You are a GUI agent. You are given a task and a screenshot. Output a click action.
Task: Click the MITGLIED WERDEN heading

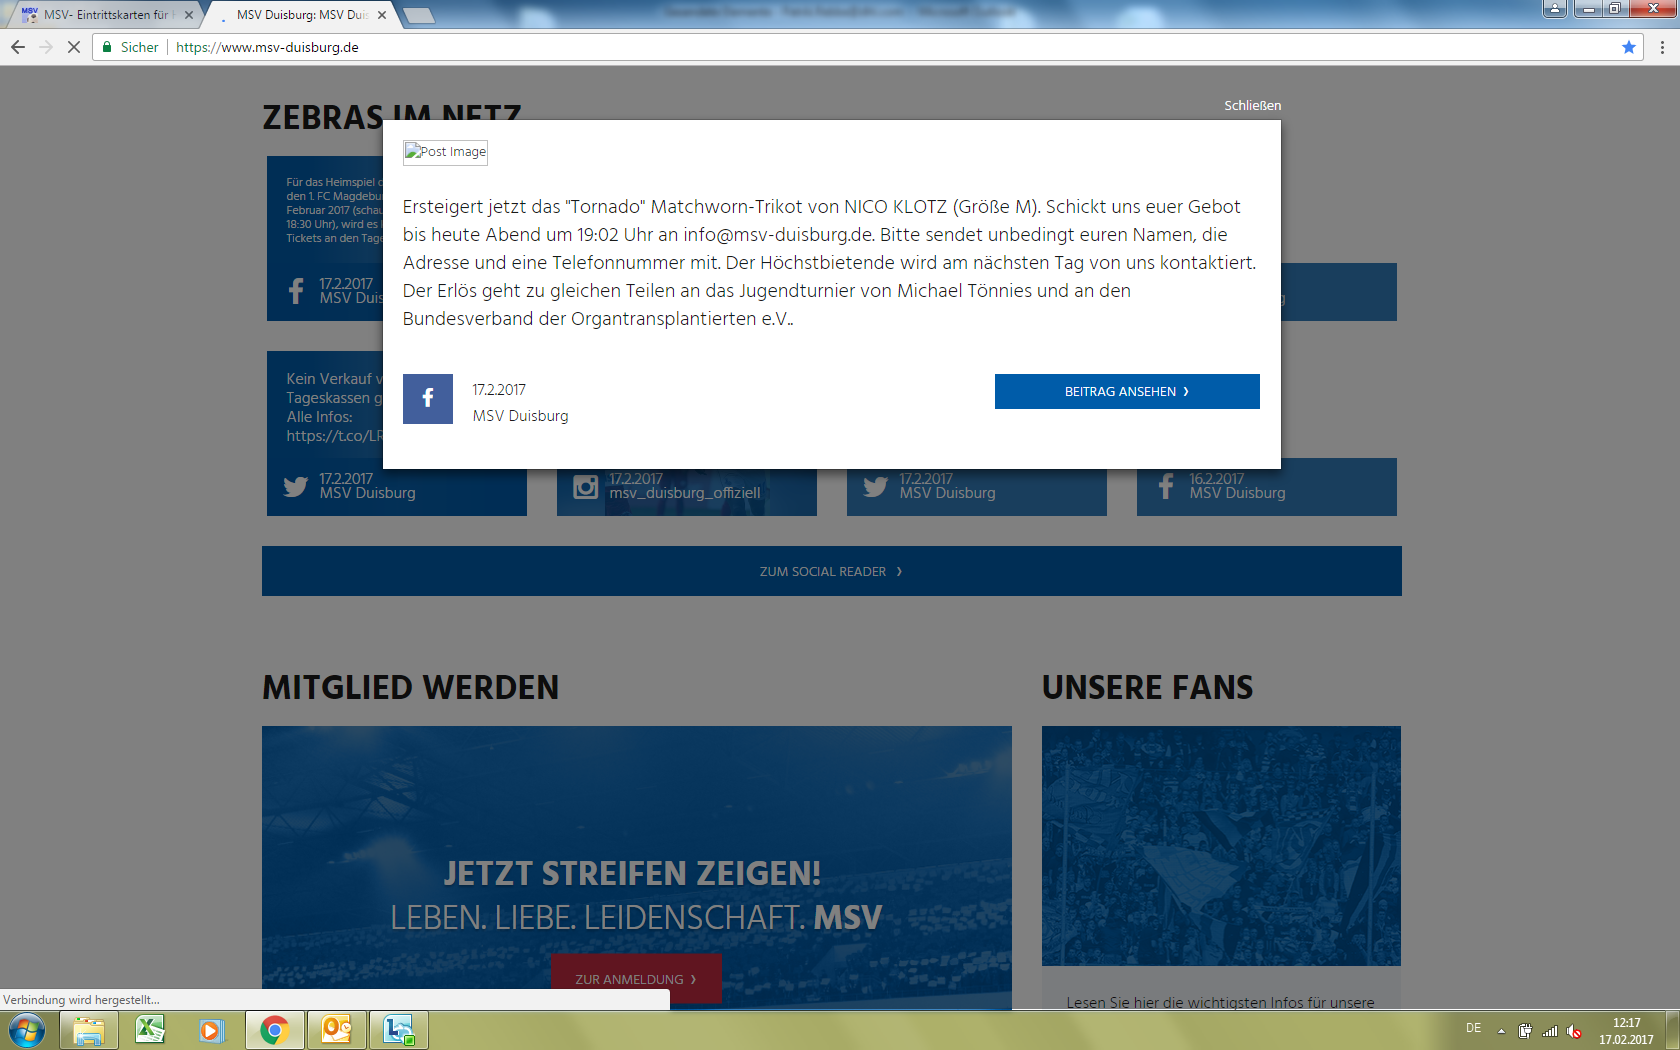tap(411, 687)
